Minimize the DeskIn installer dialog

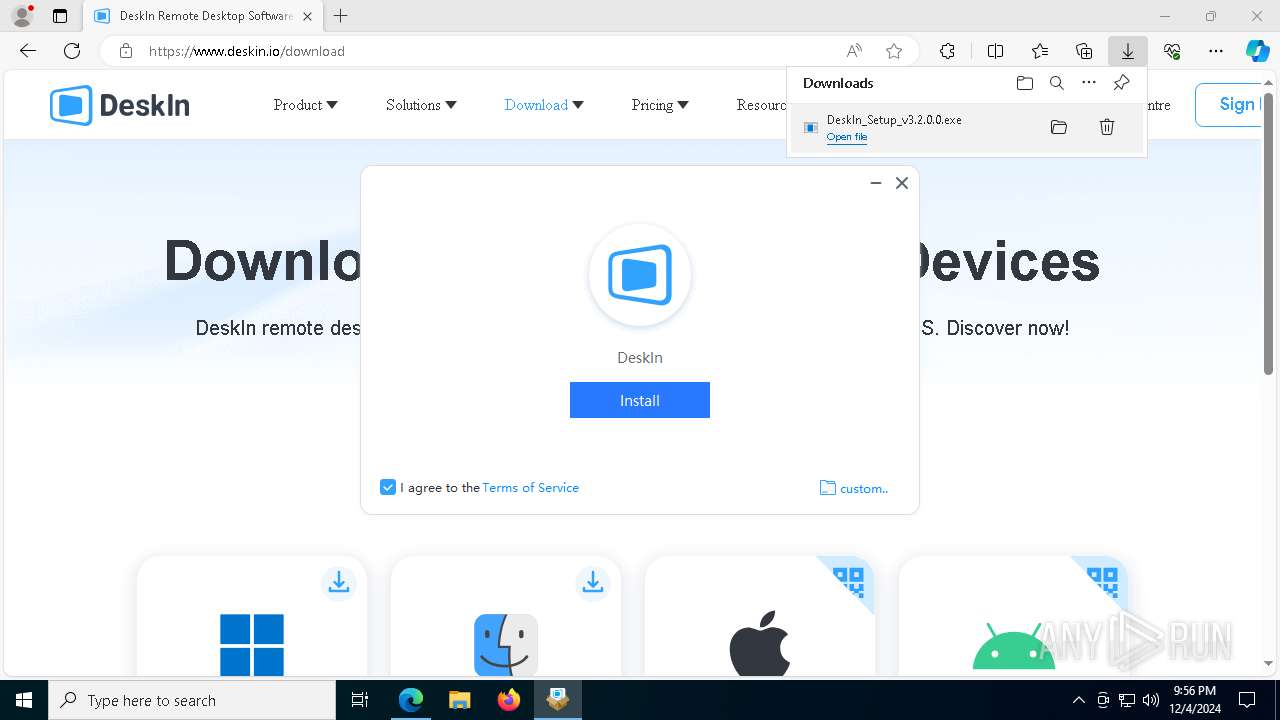(875, 183)
